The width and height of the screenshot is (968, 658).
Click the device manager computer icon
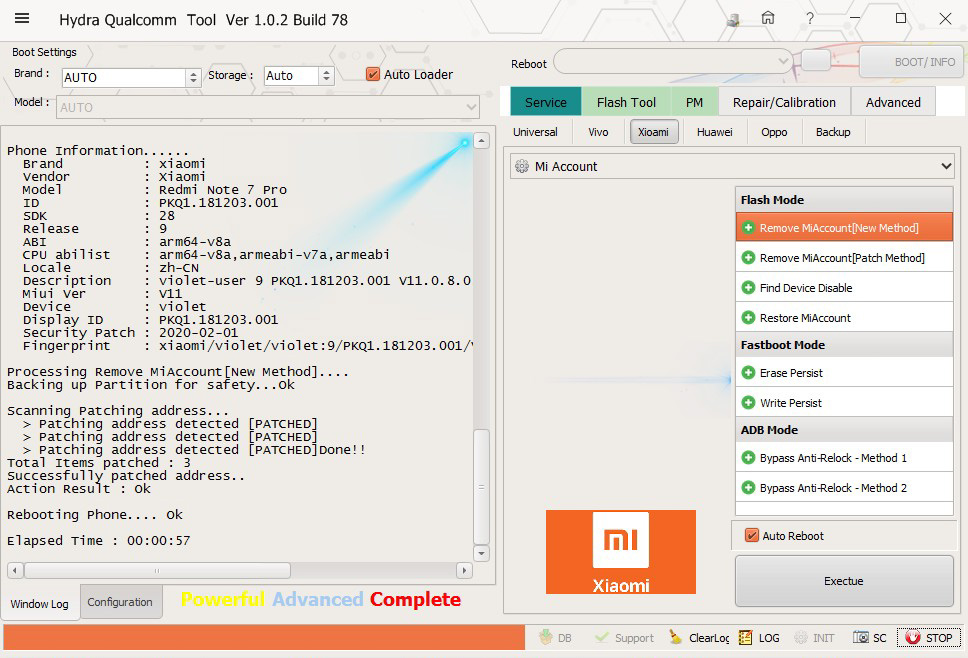click(733, 19)
